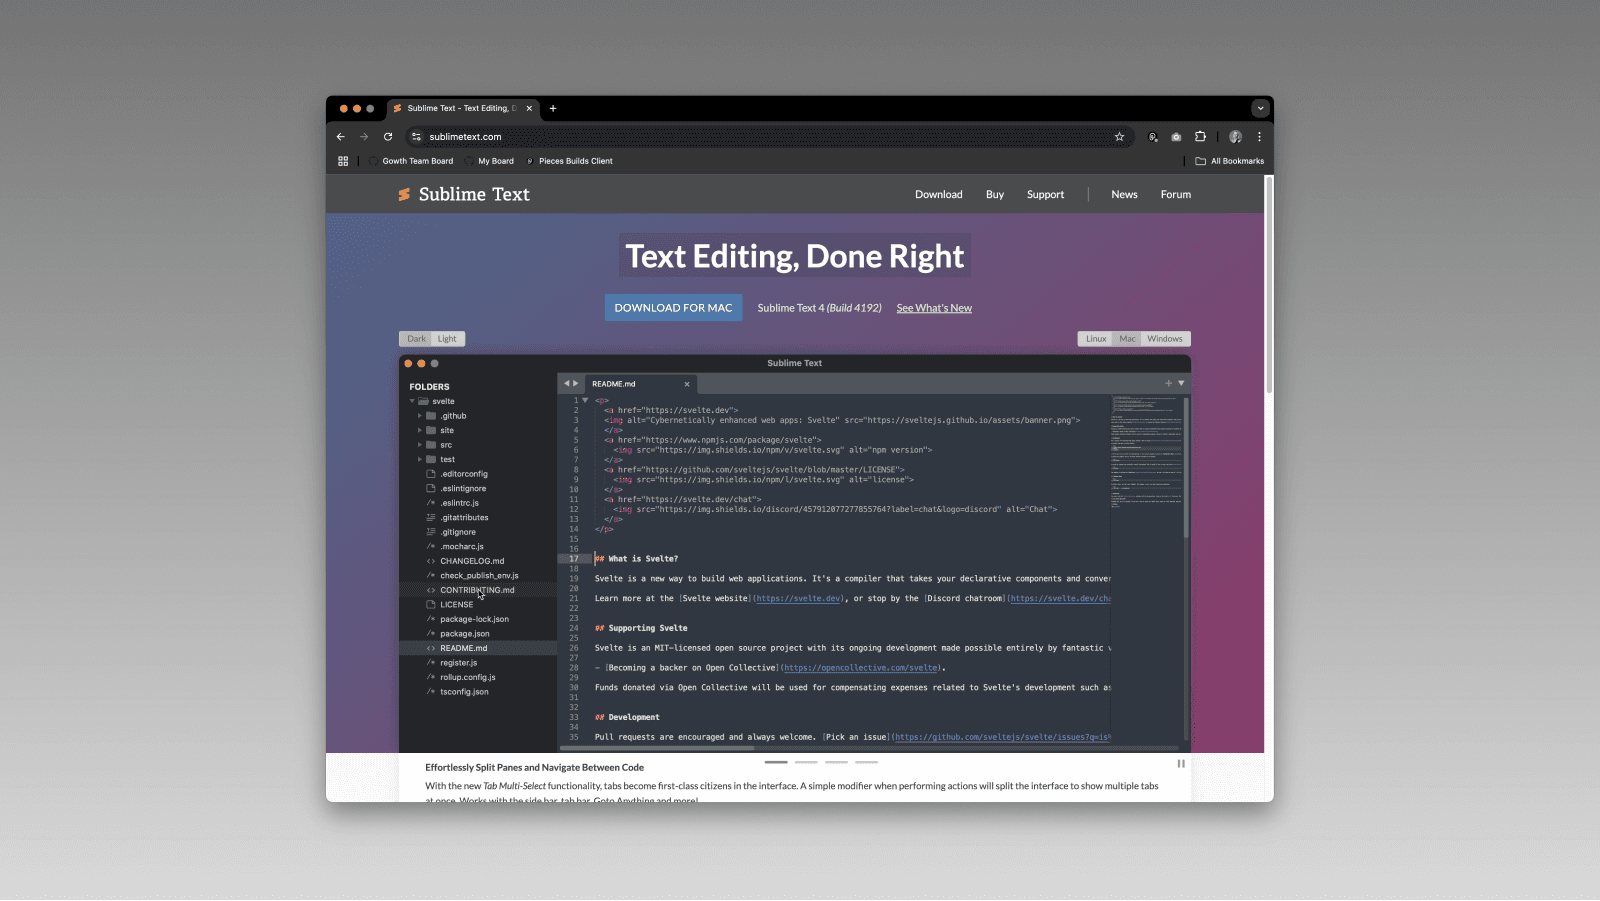
Task: Click the Sublime Text logo
Action: point(463,194)
